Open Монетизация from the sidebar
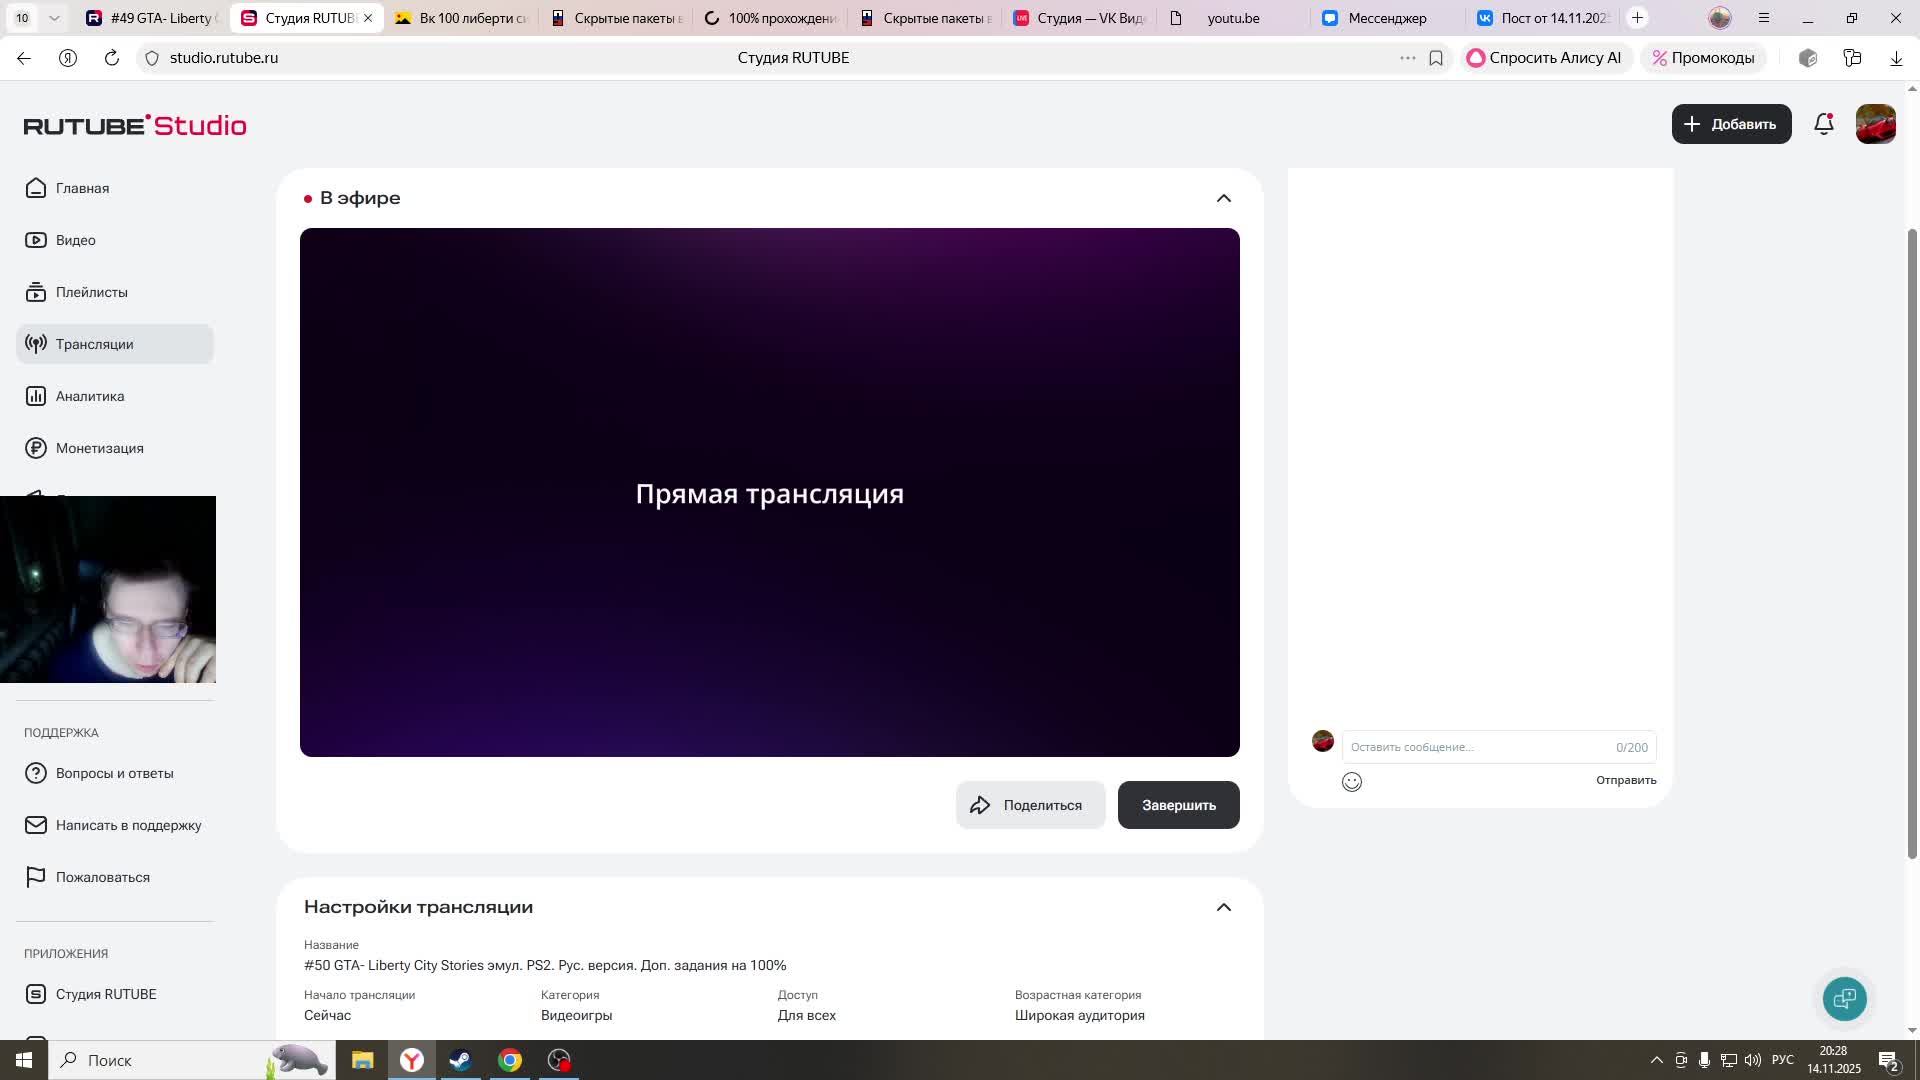 (99, 448)
